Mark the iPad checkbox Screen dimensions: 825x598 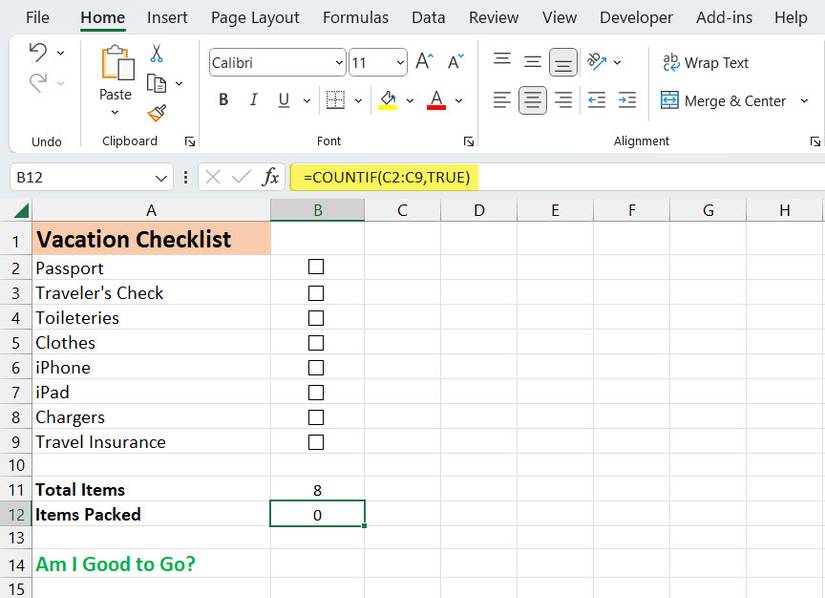tap(316, 392)
